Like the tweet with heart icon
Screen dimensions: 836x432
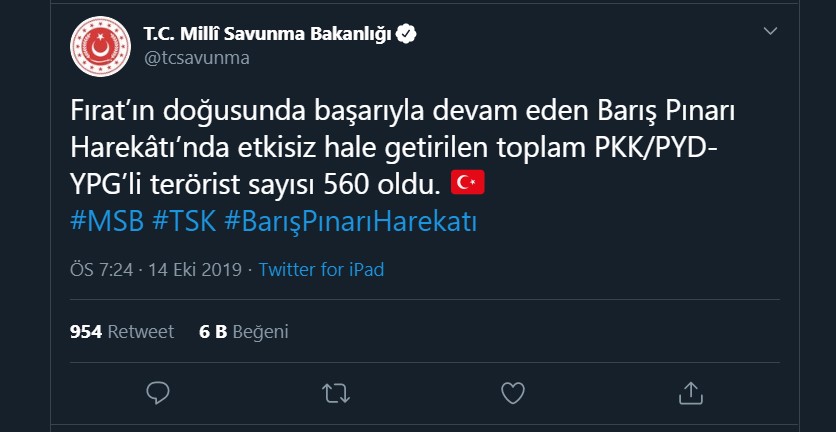point(513,394)
